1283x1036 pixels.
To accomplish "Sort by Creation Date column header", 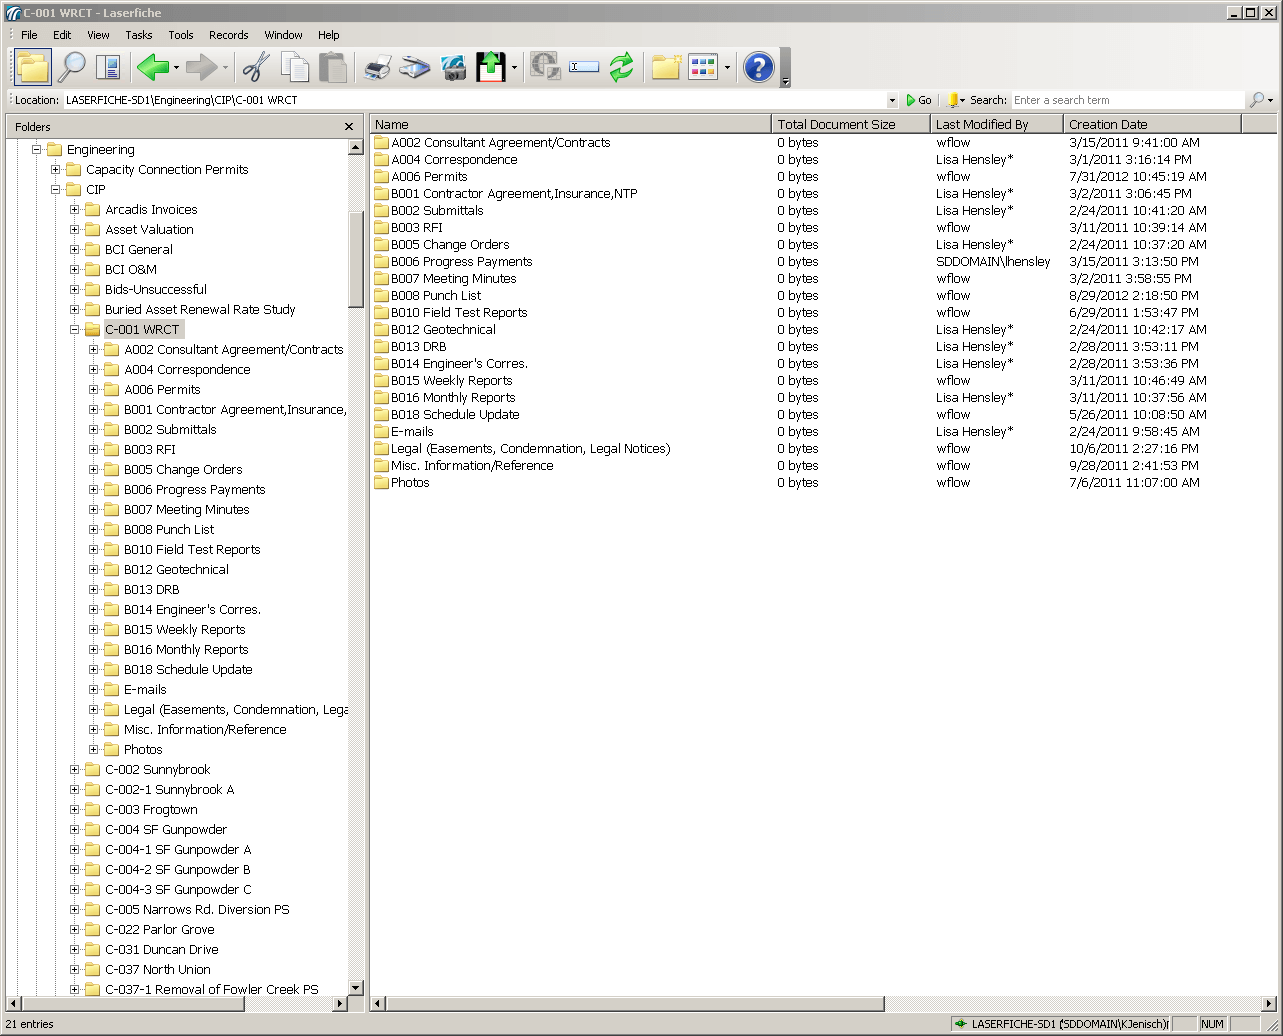I will tap(1153, 124).
